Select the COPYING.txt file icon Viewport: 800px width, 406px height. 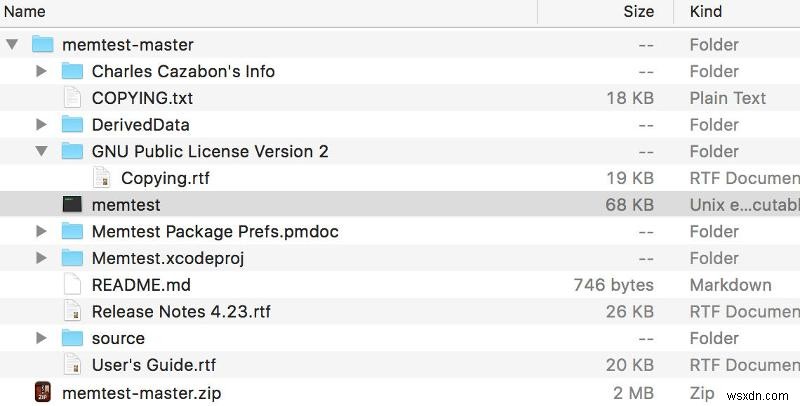pyautogui.click(x=72, y=98)
